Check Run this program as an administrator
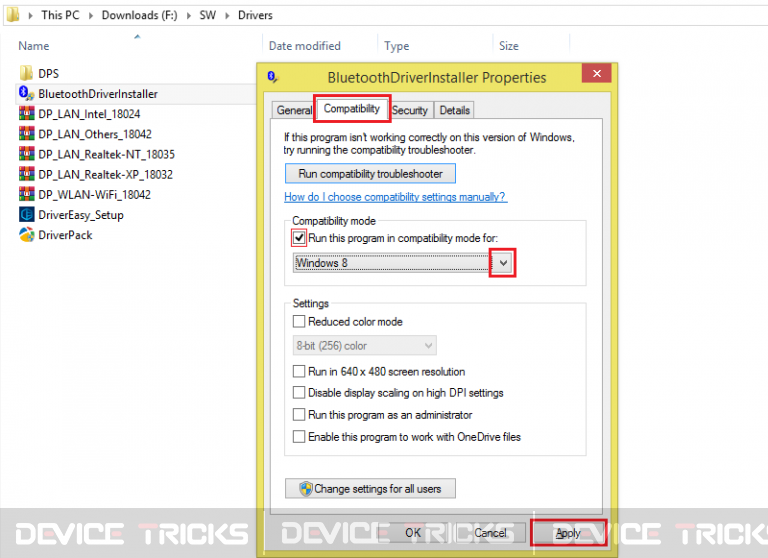768x558 pixels. pyautogui.click(x=299, y=414)
